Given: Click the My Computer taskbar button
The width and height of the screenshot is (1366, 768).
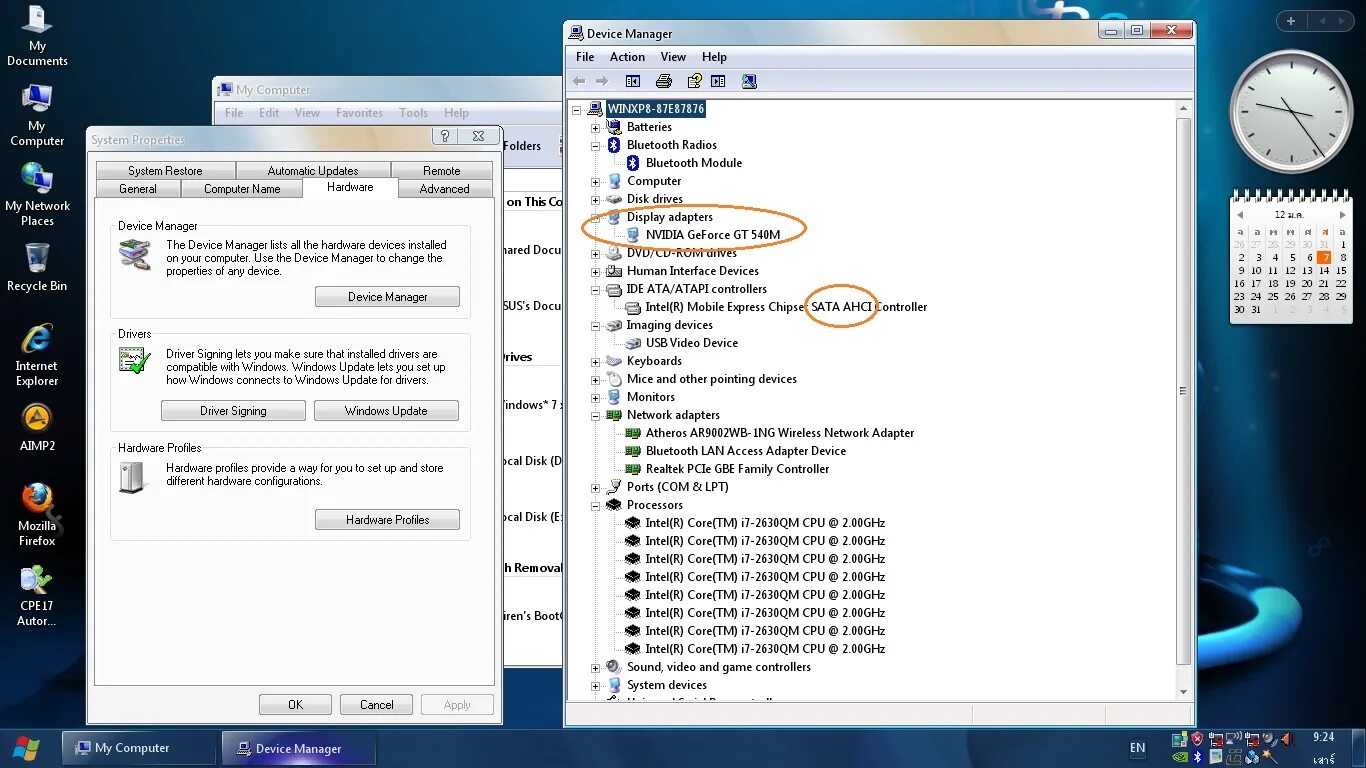Looking at the screenshot, I should point(139,748).
